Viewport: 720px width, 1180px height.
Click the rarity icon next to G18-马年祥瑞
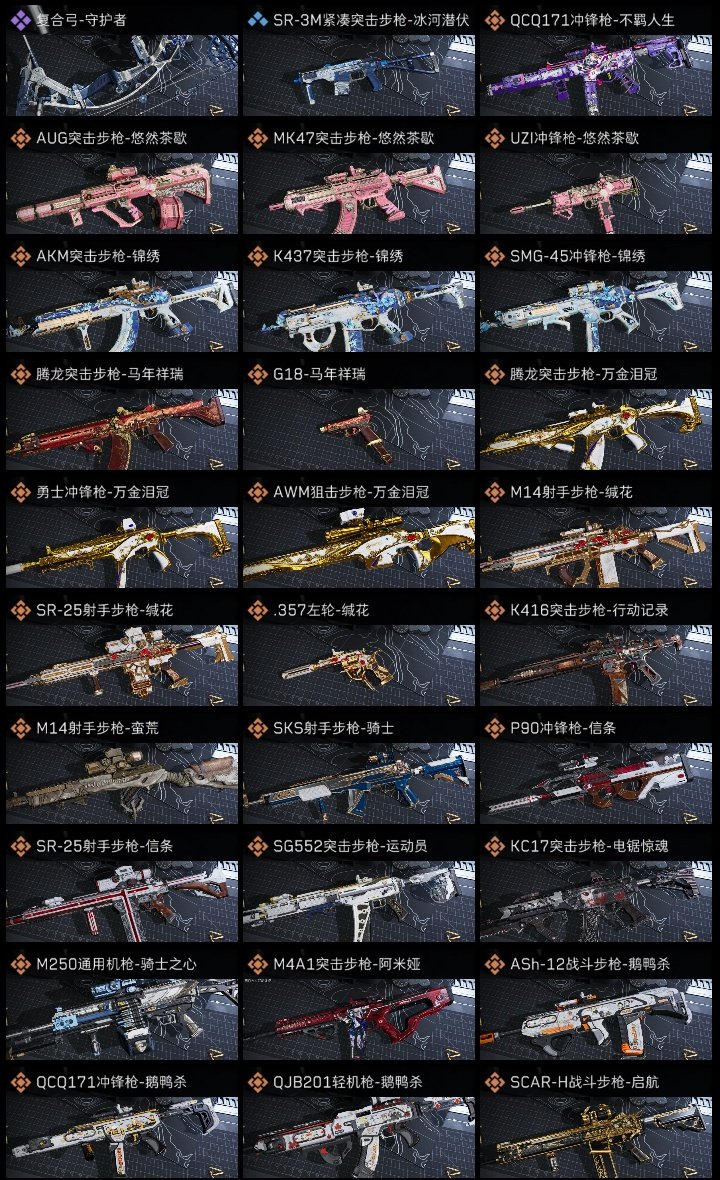click(257, 374)
